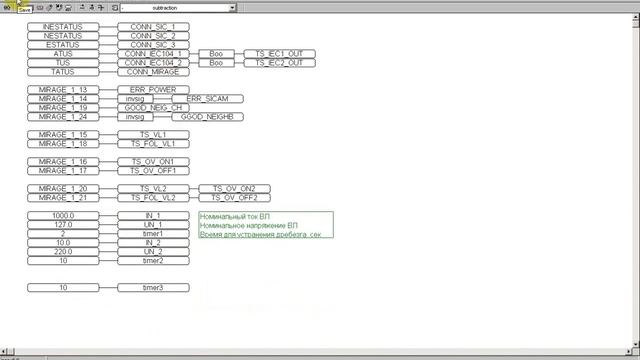Select the INESTATUS block
The height and width of the screenshot is (360, 640).
(63, 27)
